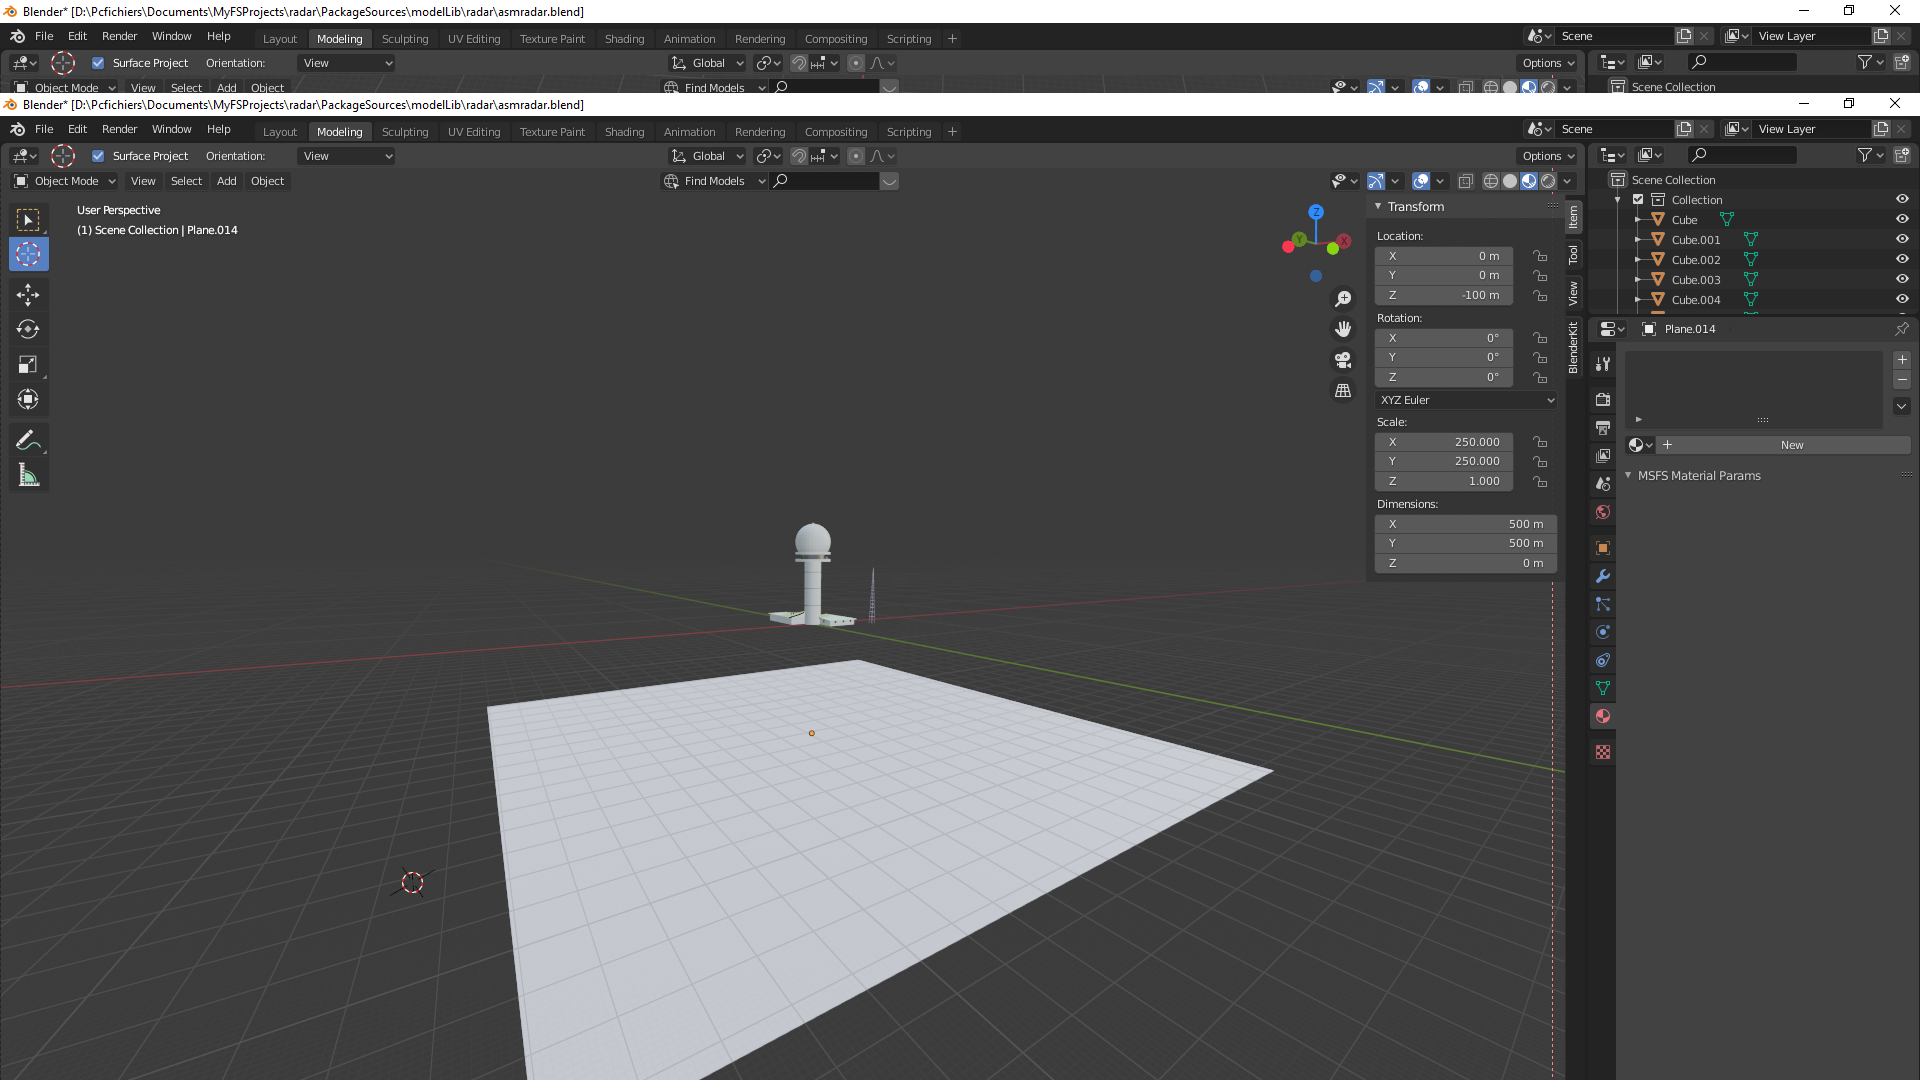
Task: Open the File menu in front window
Action: coord(44,129)
